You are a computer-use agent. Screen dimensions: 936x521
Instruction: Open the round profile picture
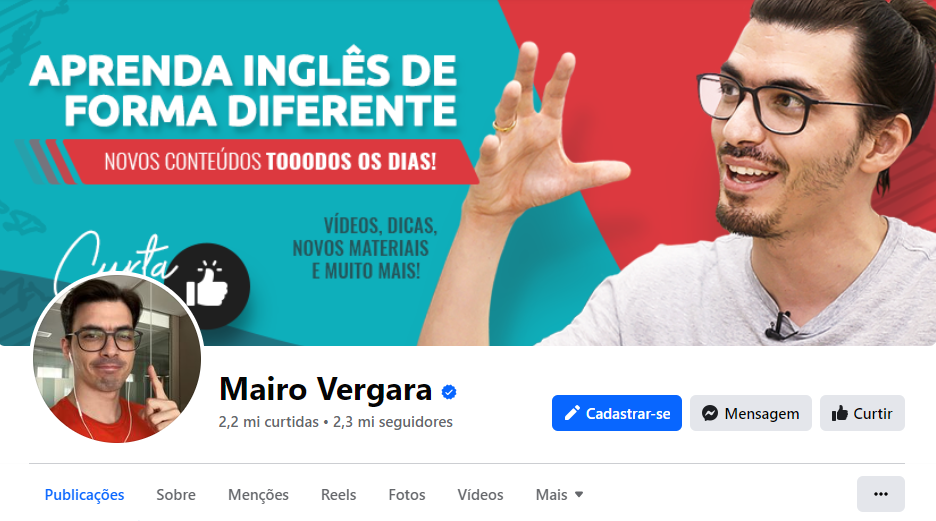point(117,358)
